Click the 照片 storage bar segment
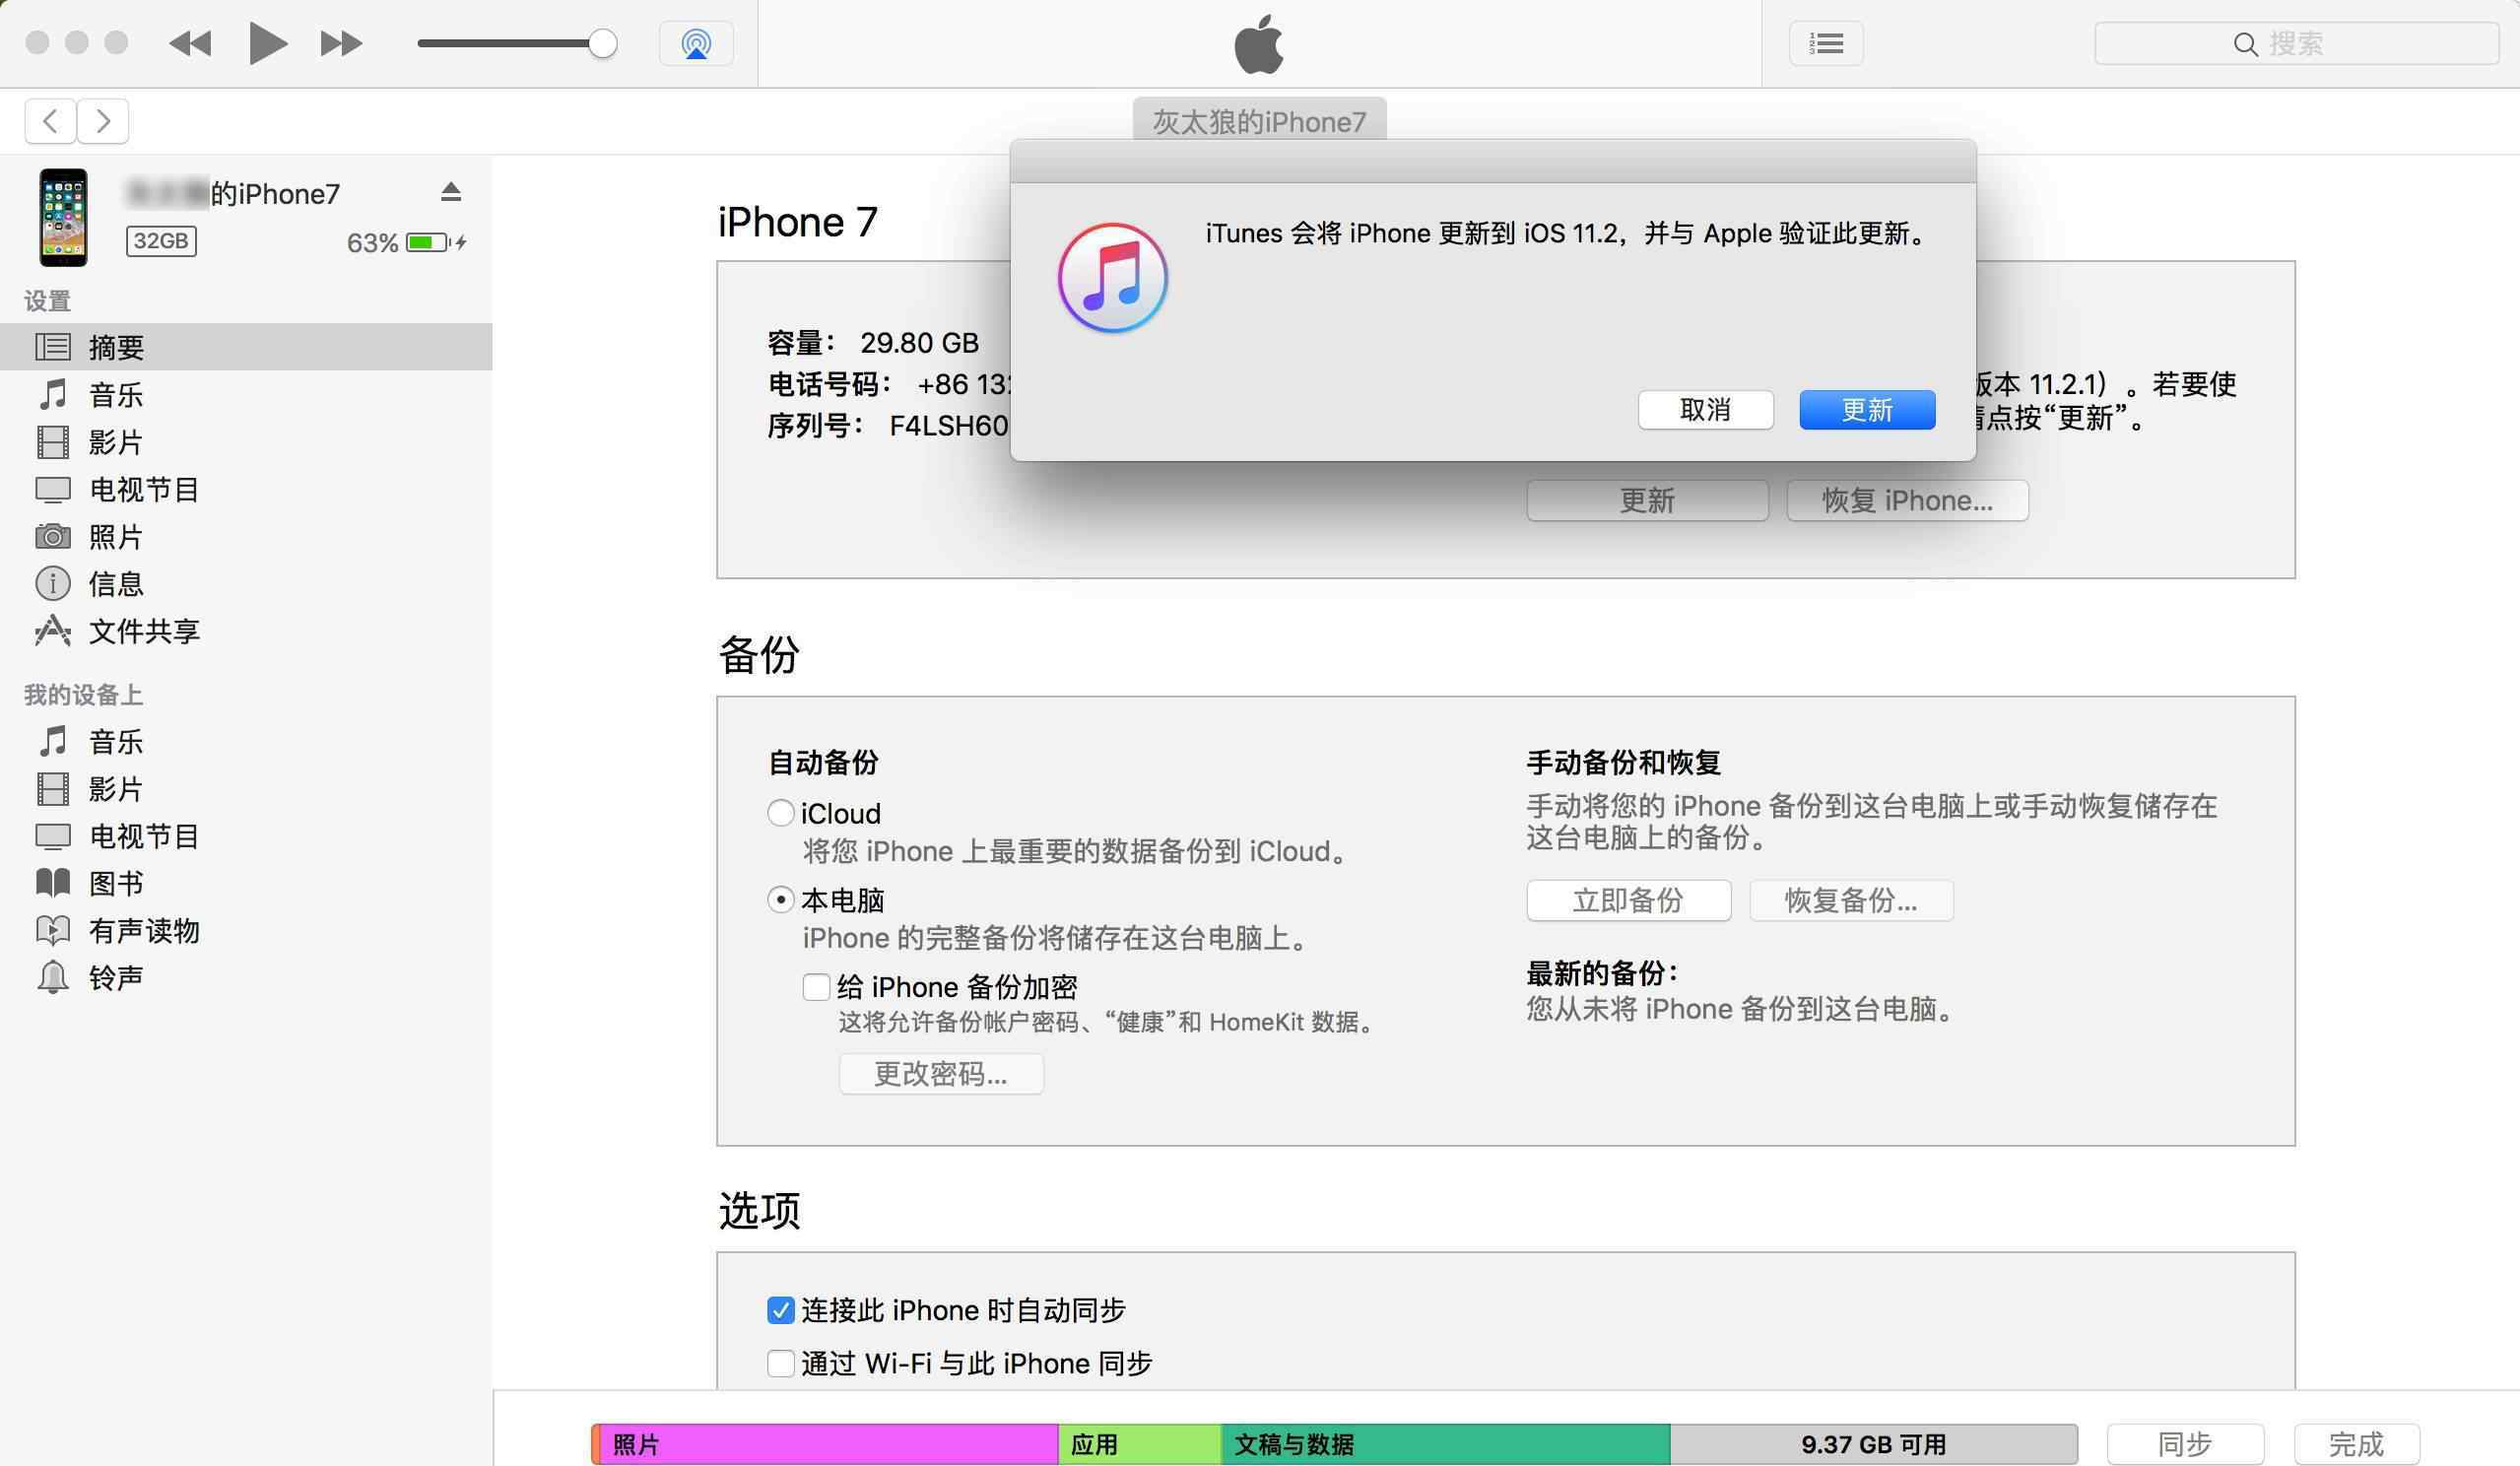 828,1444
